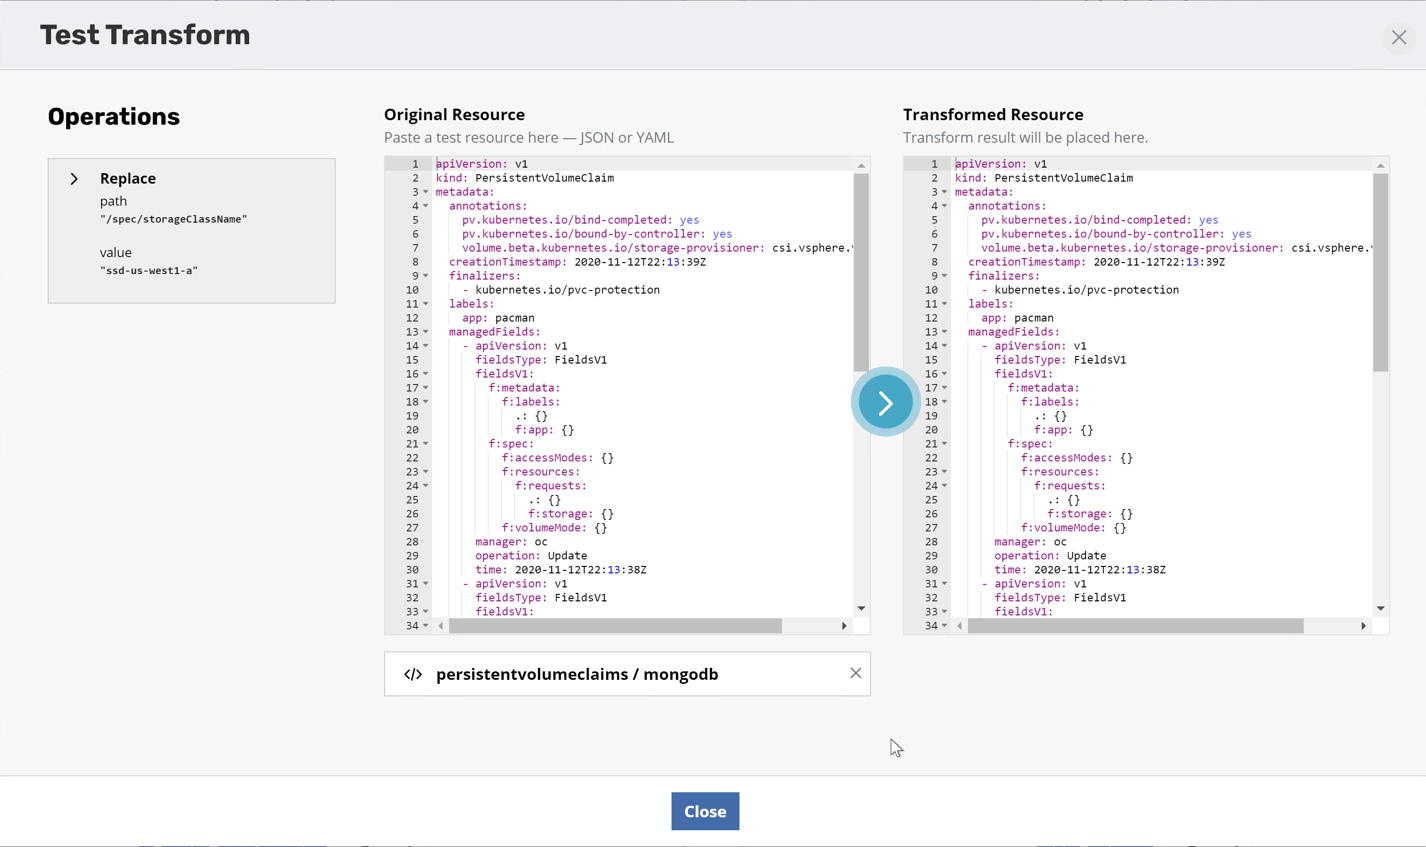
Task: Click Original Resource vertical scrollbar thumb
Action: click(861, 272)
